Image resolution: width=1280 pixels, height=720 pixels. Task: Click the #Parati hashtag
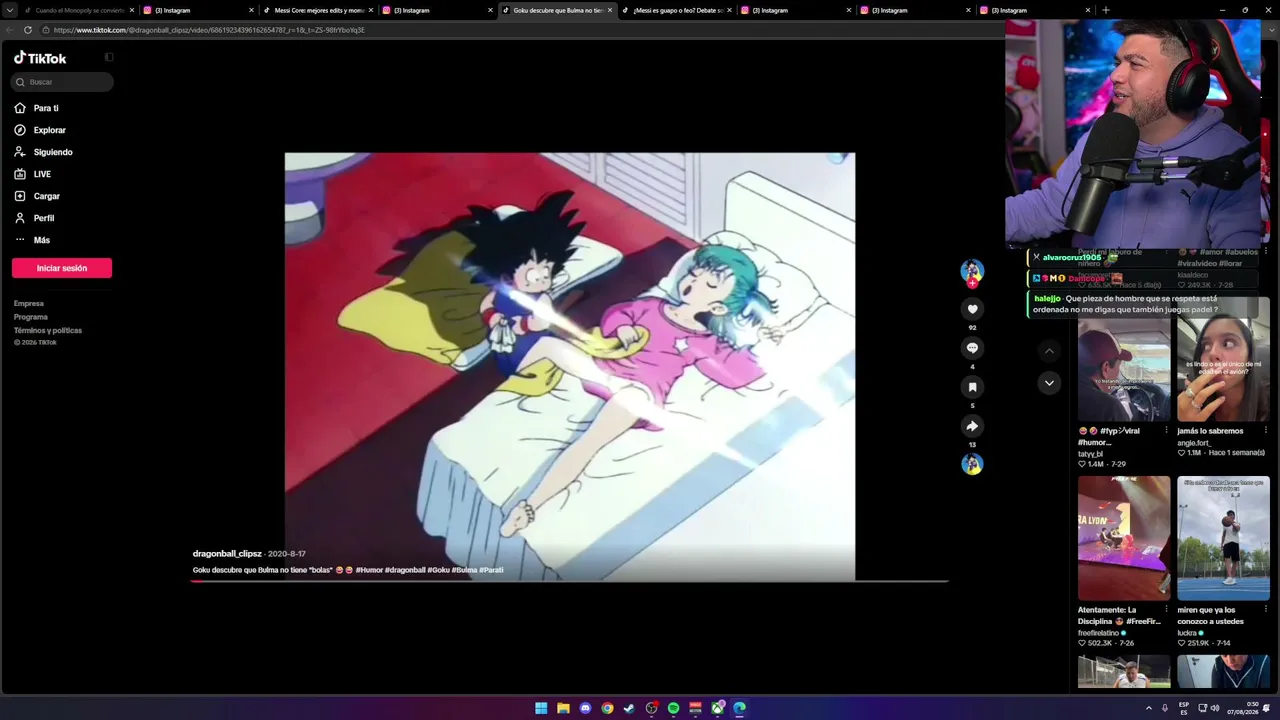tap(491, 570)
